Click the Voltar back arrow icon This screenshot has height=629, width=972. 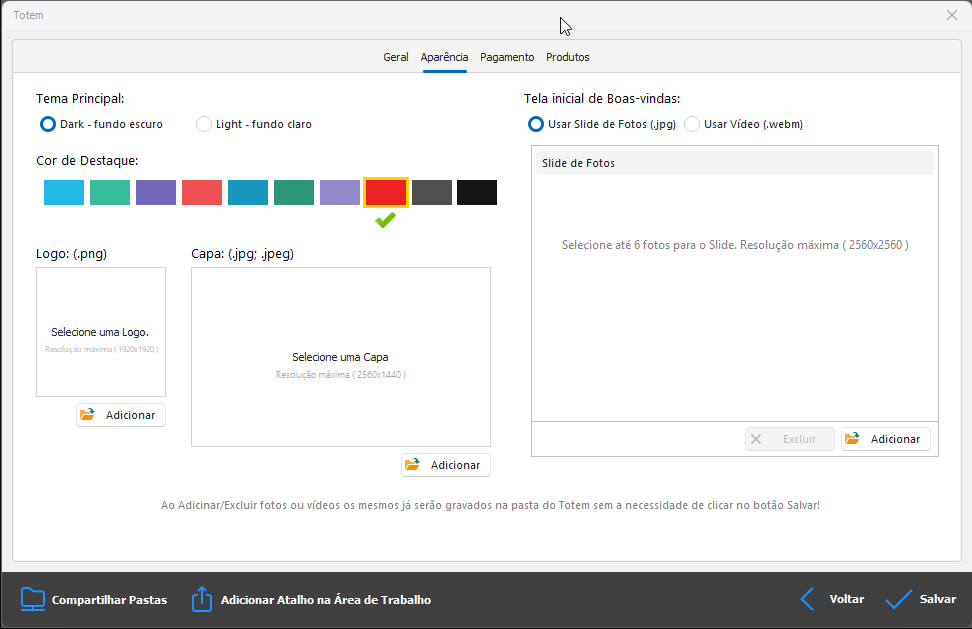[808, 599]
